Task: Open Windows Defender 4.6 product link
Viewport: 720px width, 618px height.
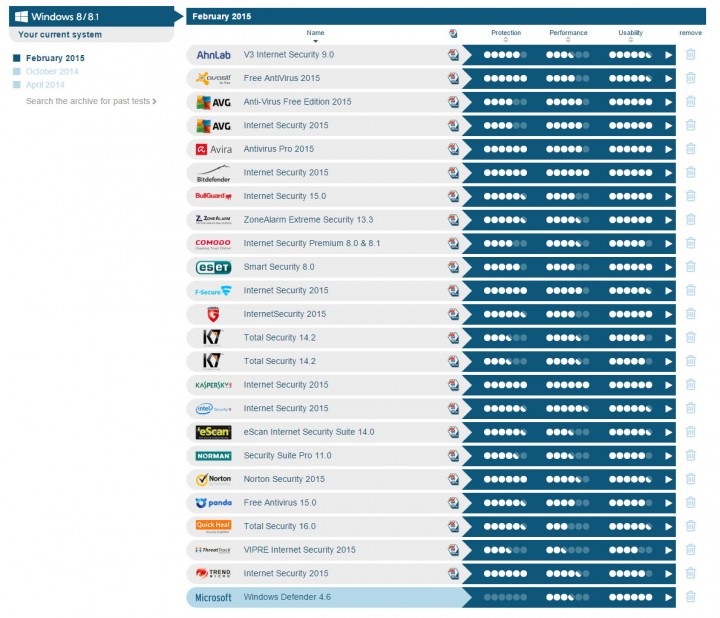Action: [287, 597]
